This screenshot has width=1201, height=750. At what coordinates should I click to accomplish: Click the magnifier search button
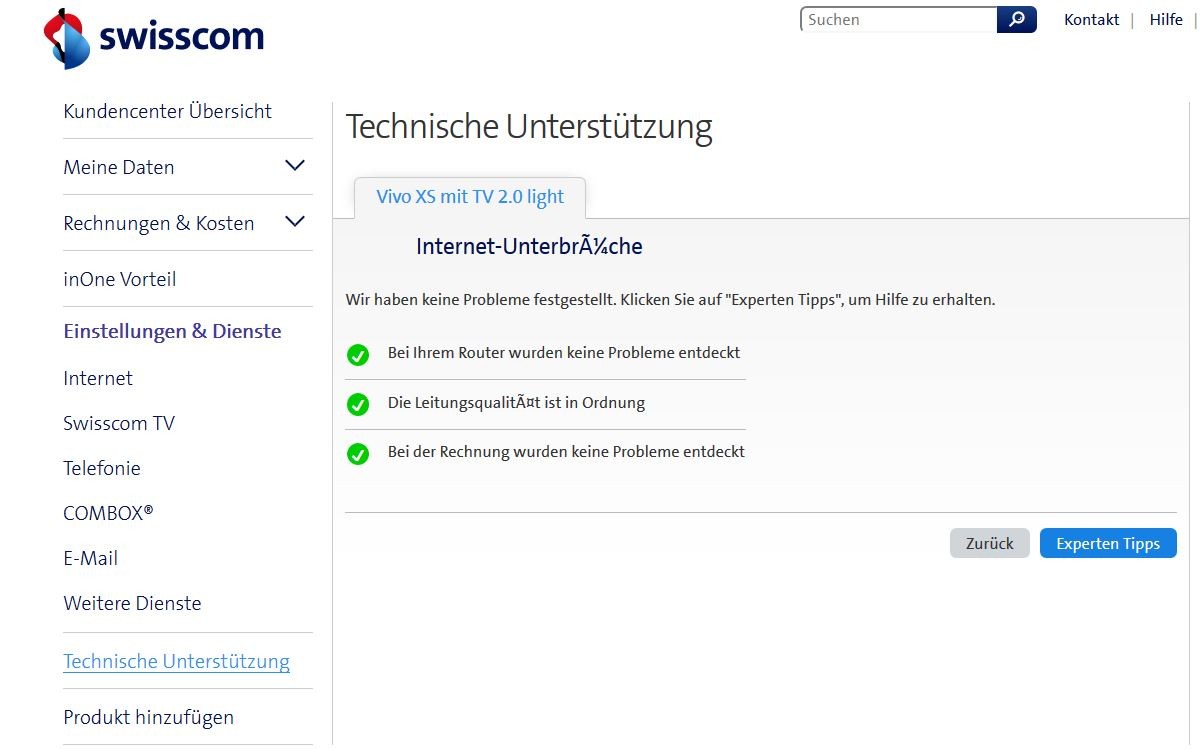pos(1016,20)
